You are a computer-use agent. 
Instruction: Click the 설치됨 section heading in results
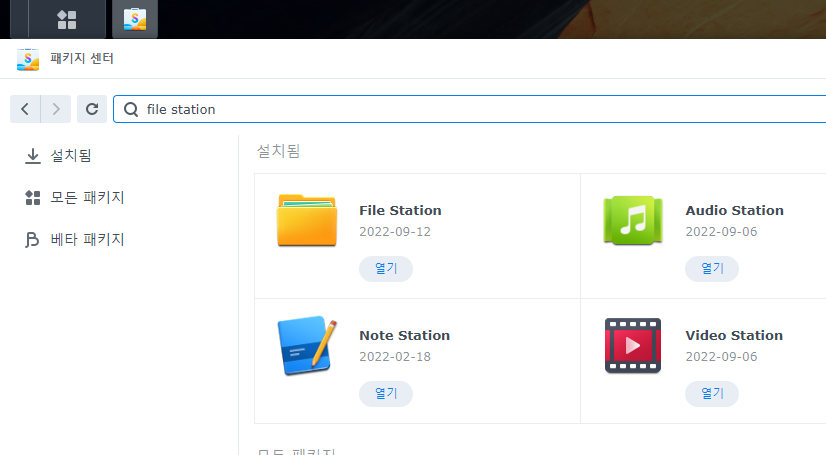(x=278, y=151)
